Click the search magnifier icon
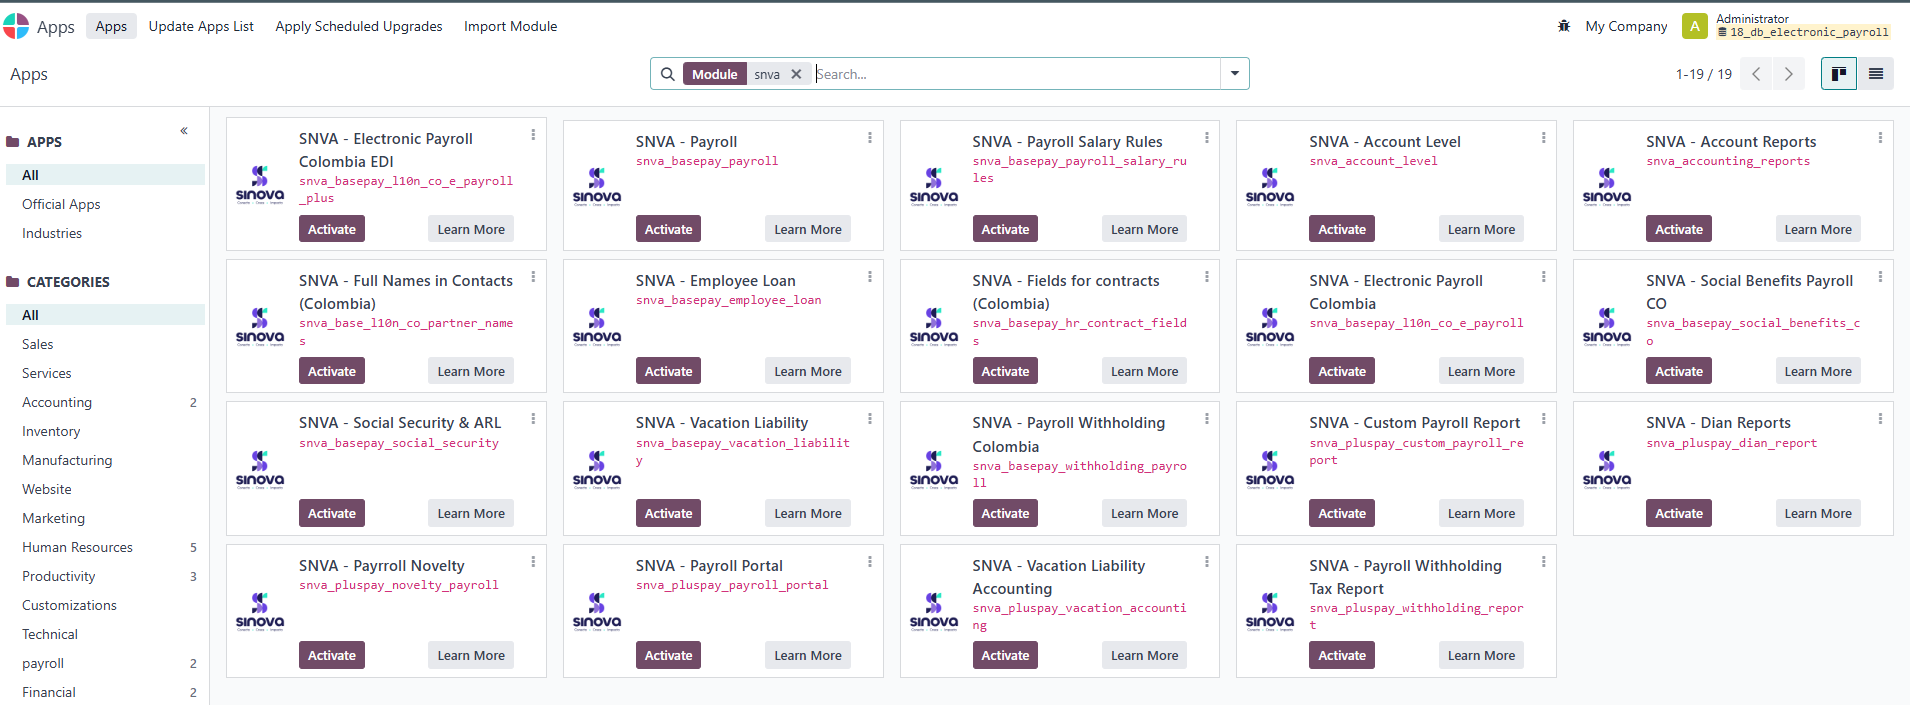The image size is (1910, 705). point(667,74)
